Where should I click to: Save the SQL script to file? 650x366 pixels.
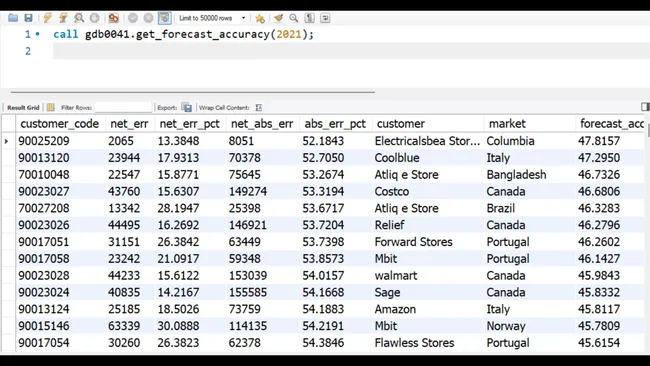pyautogui.click(x=28, y=18)
